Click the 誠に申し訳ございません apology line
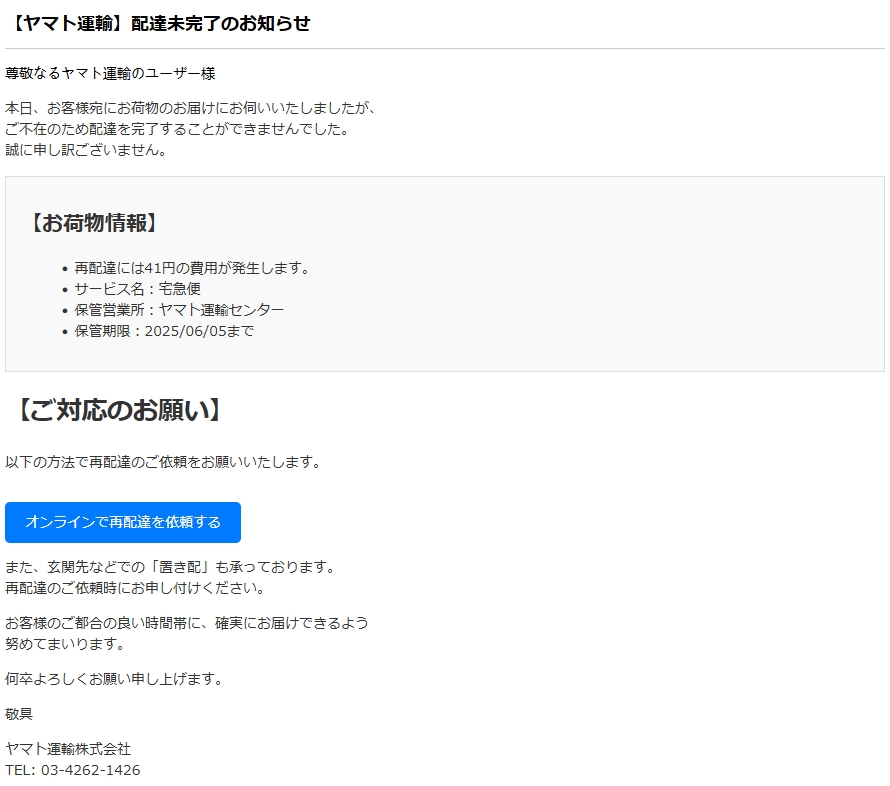This screenshot has height=786, width=890. (x=86, y=150)
